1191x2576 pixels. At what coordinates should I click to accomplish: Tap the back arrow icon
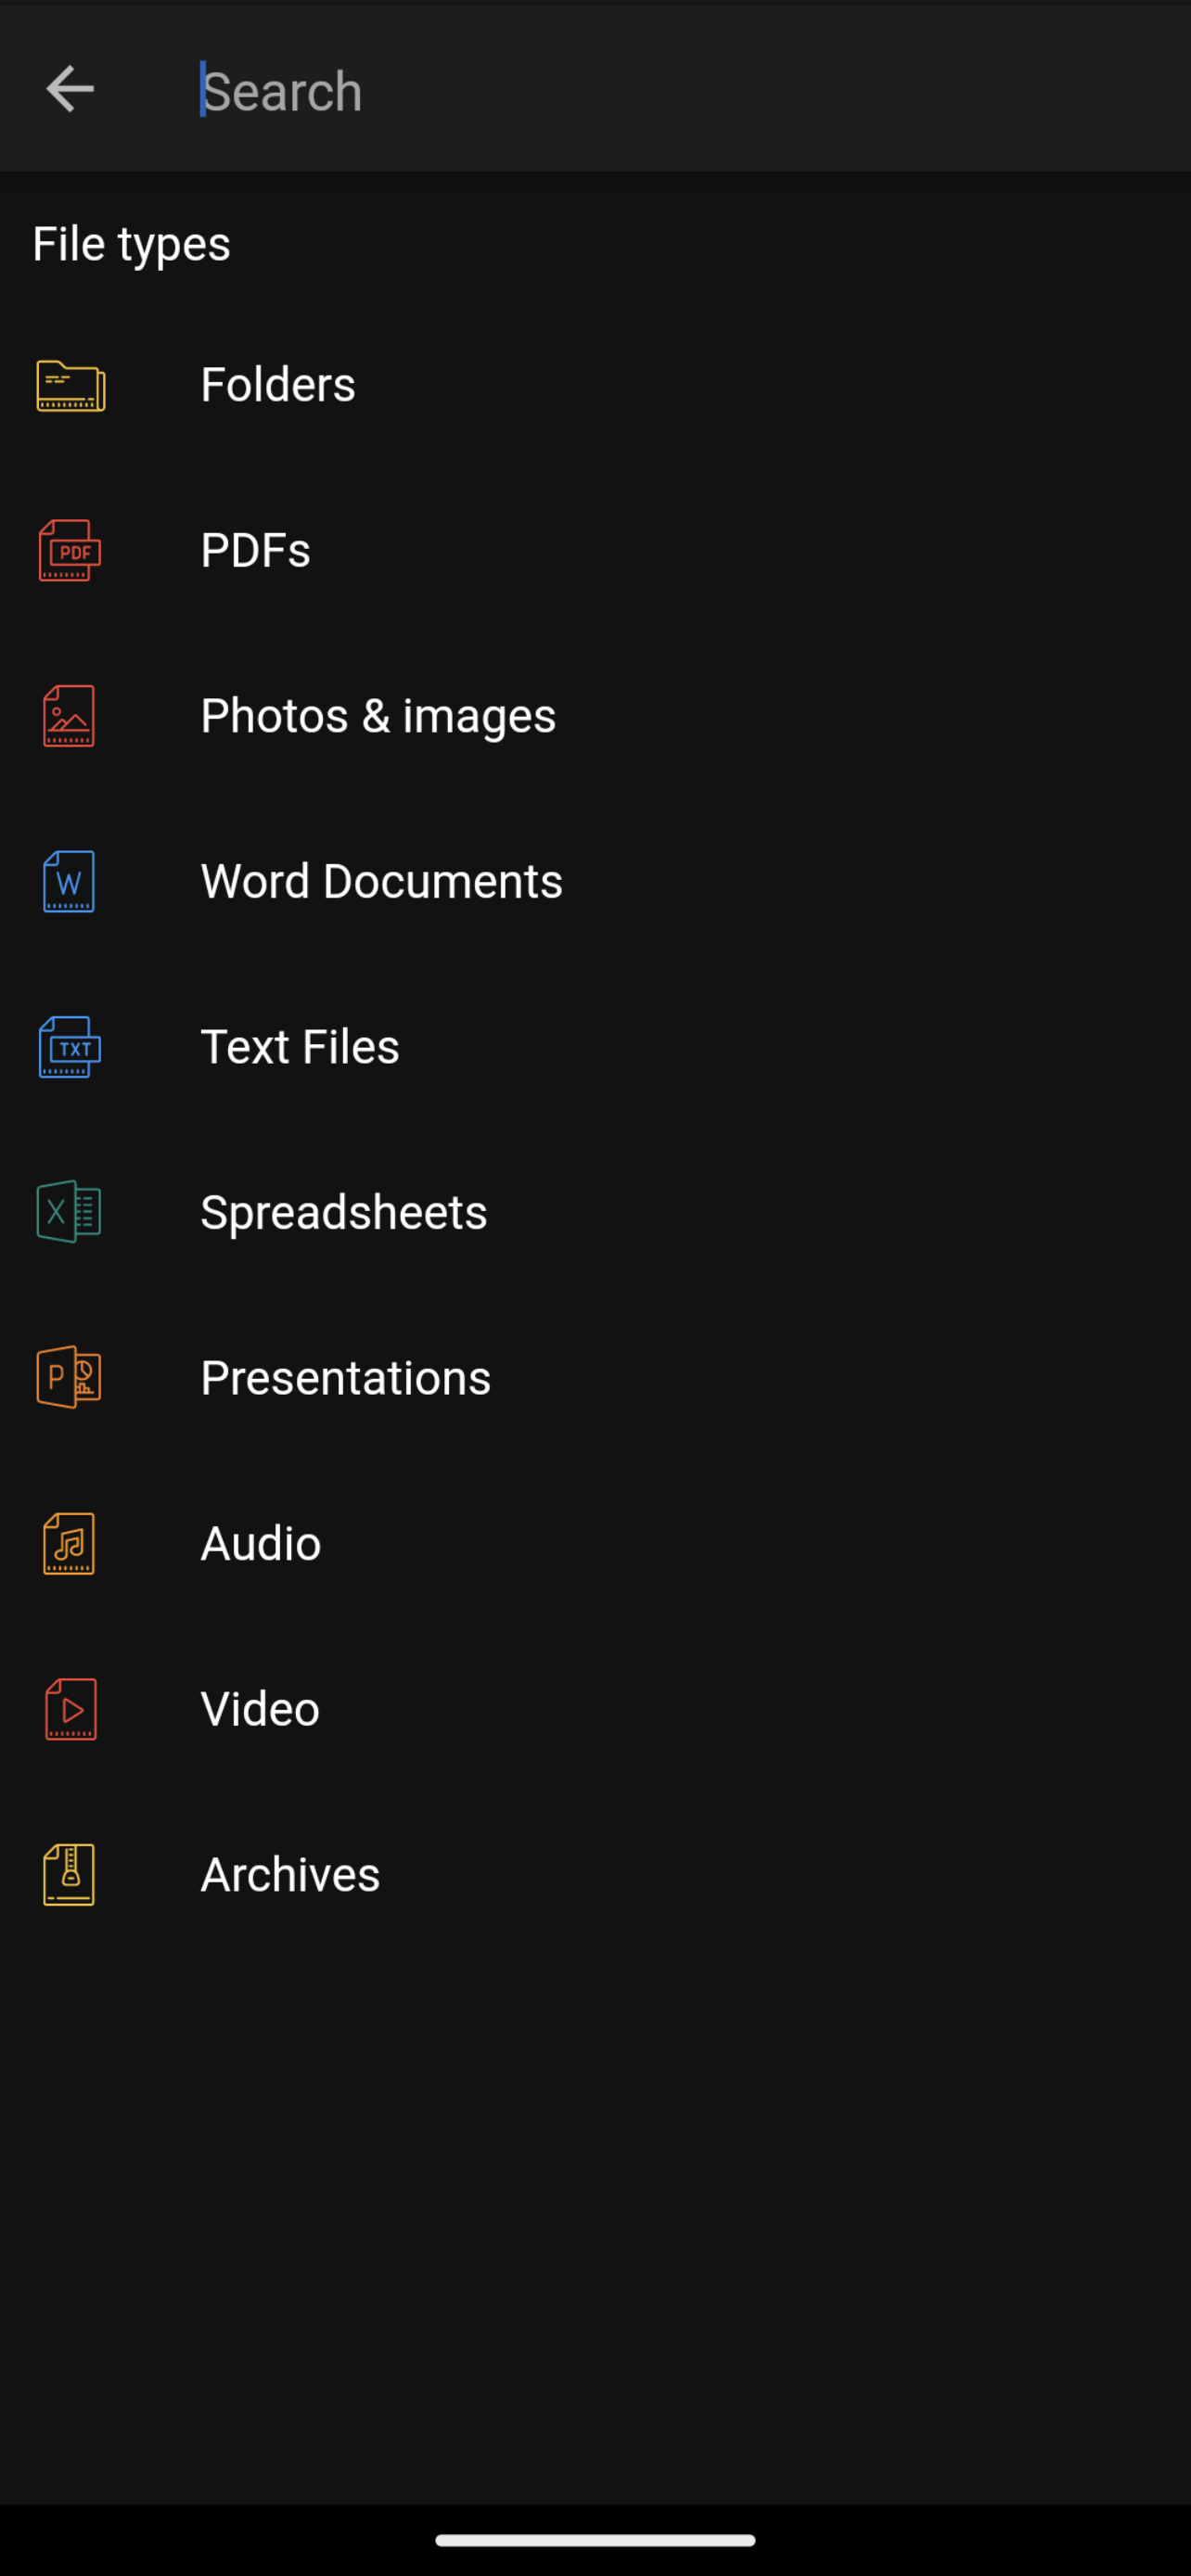click(x=70, y=89)
